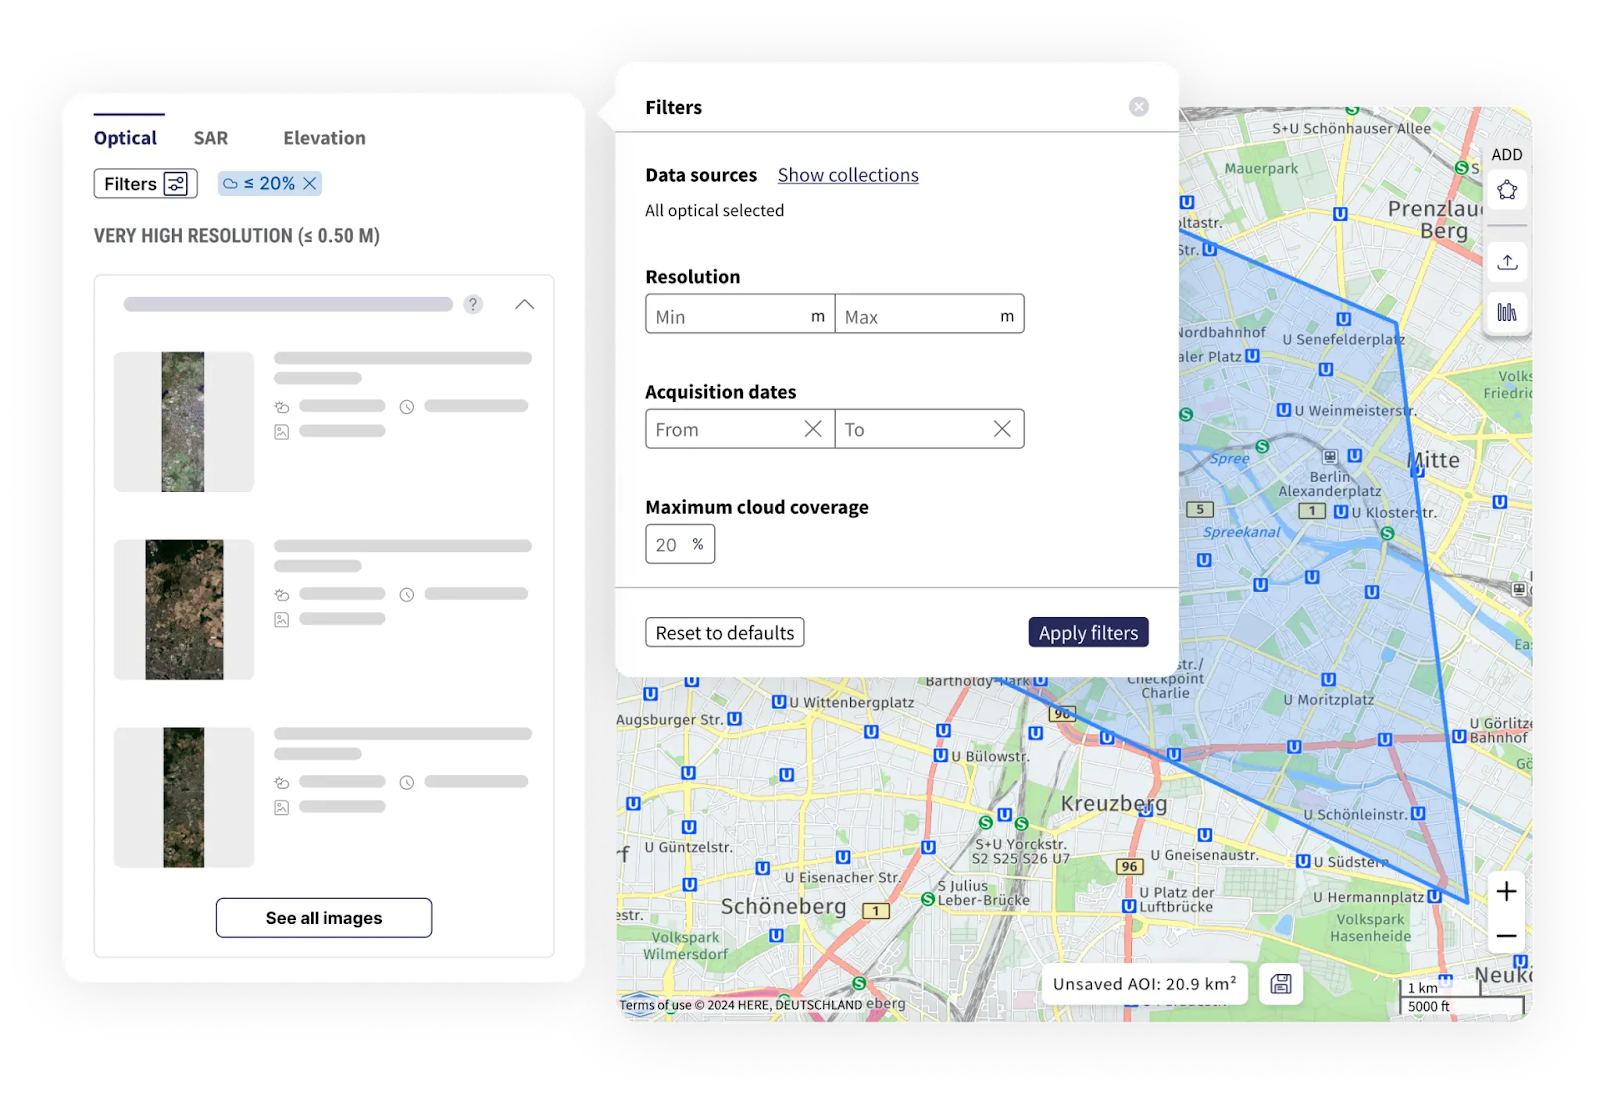Close the Filters dialog

tap(1139, 107)
